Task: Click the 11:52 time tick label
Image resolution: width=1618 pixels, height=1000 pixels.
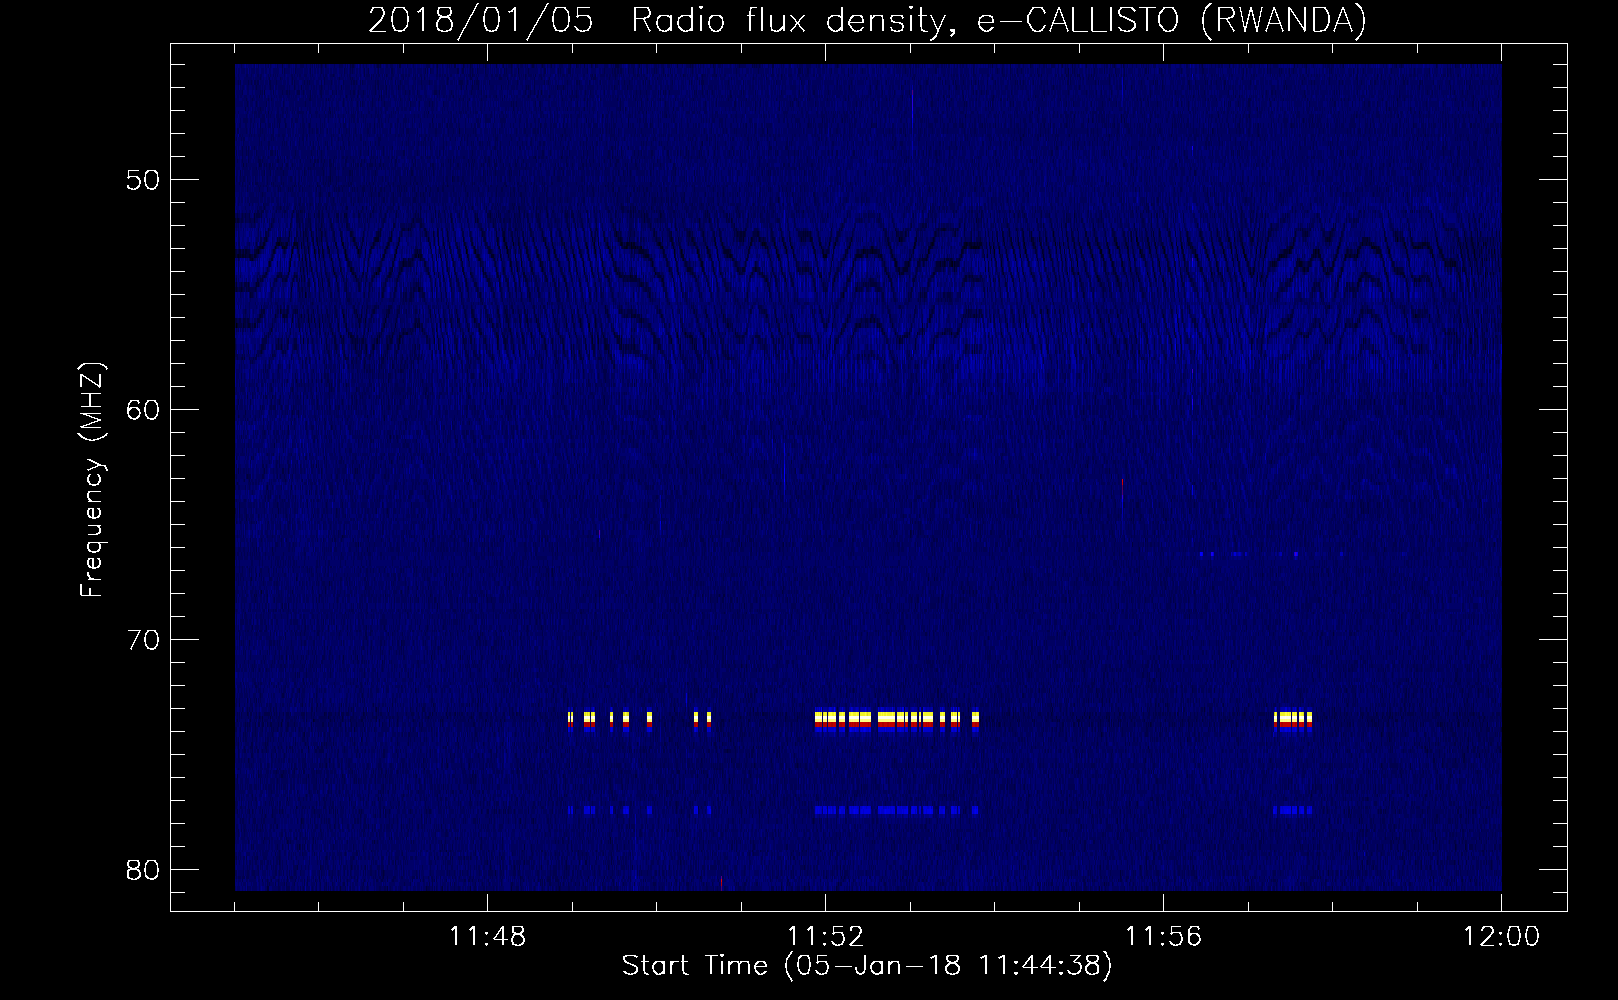Action: point(825,937)
